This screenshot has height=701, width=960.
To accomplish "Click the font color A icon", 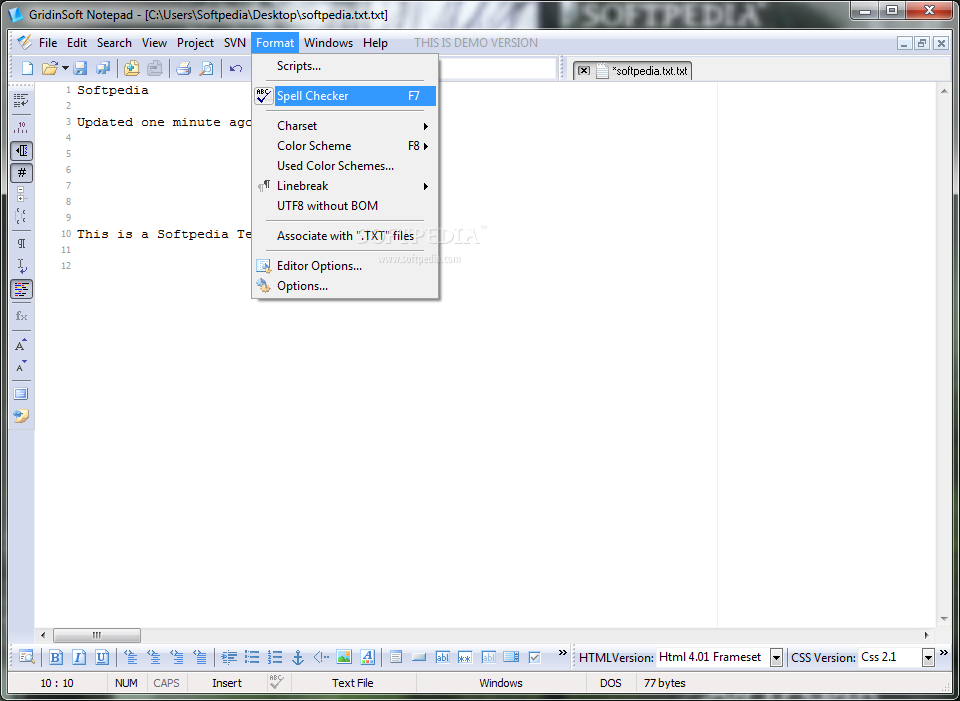I will tap(367, 658).
